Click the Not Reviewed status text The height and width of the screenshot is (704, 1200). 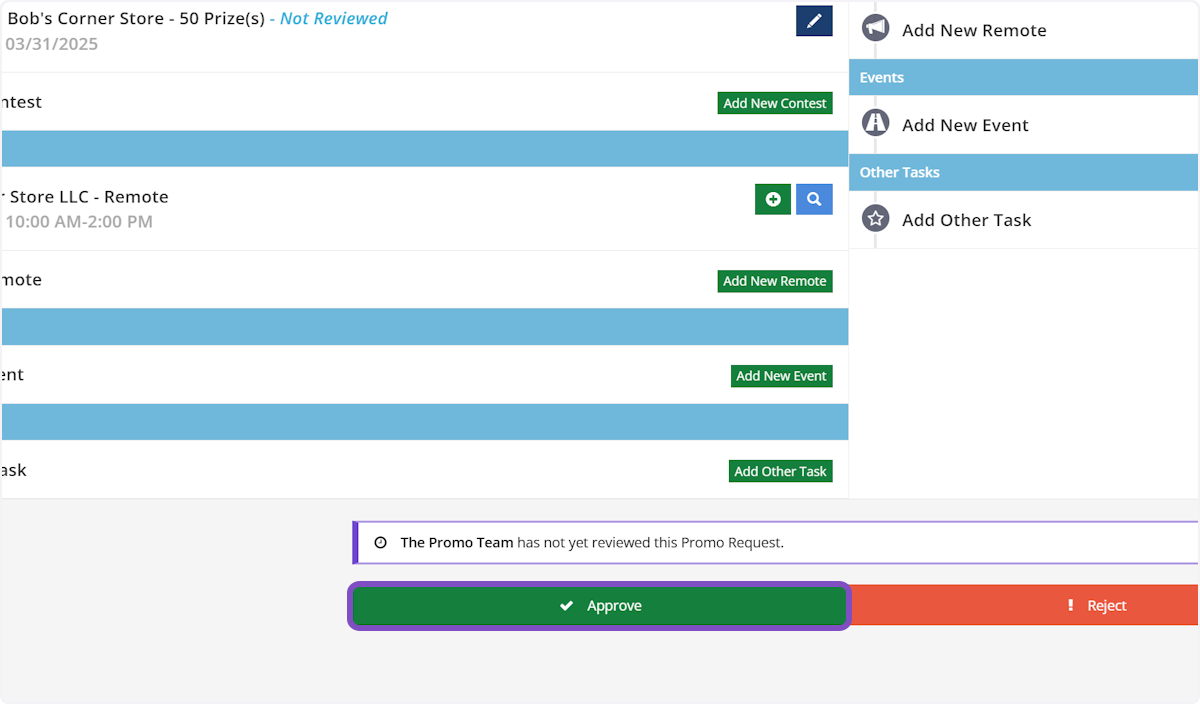click(333, 18)
